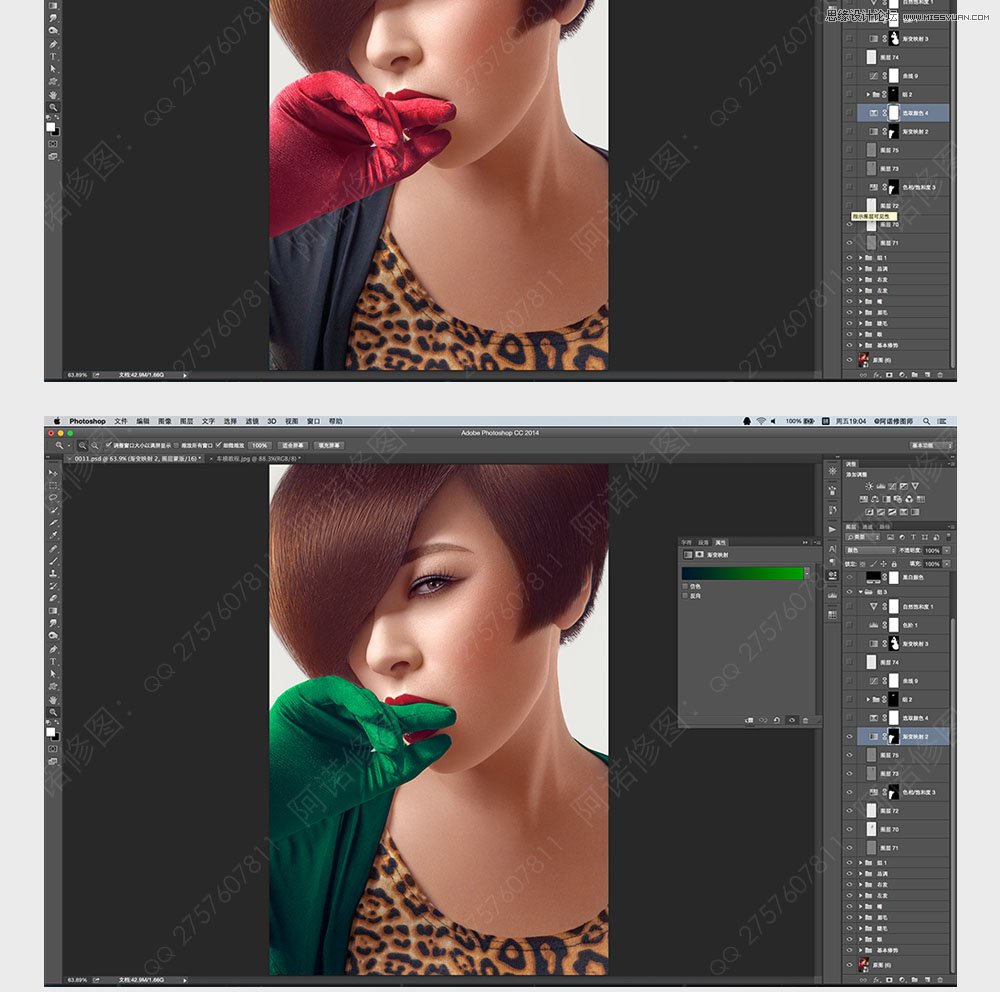The image size is (1000, 992).
Task: Create a new layer with the new layer icon
Action: [927, 980]
